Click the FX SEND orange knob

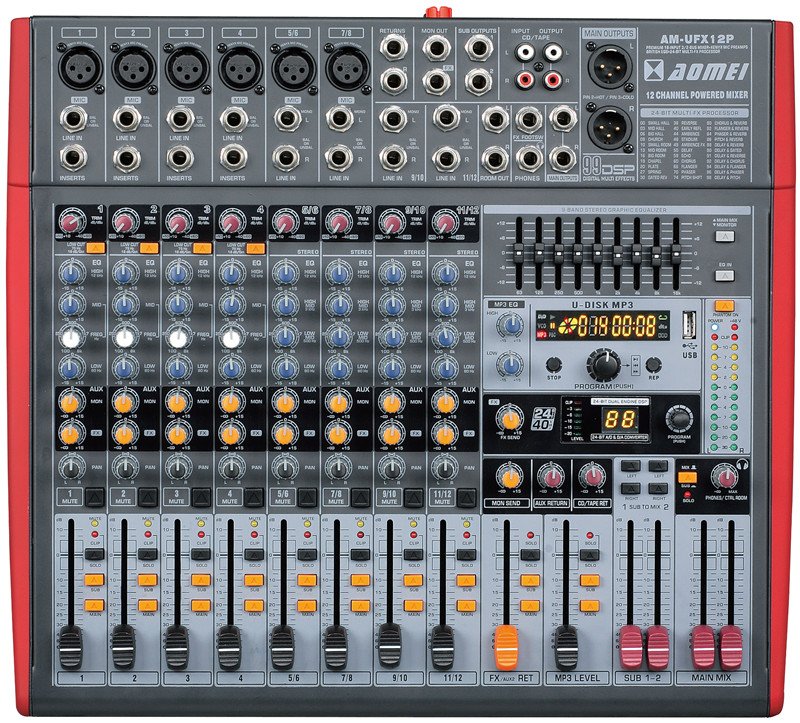click(512, 419)
